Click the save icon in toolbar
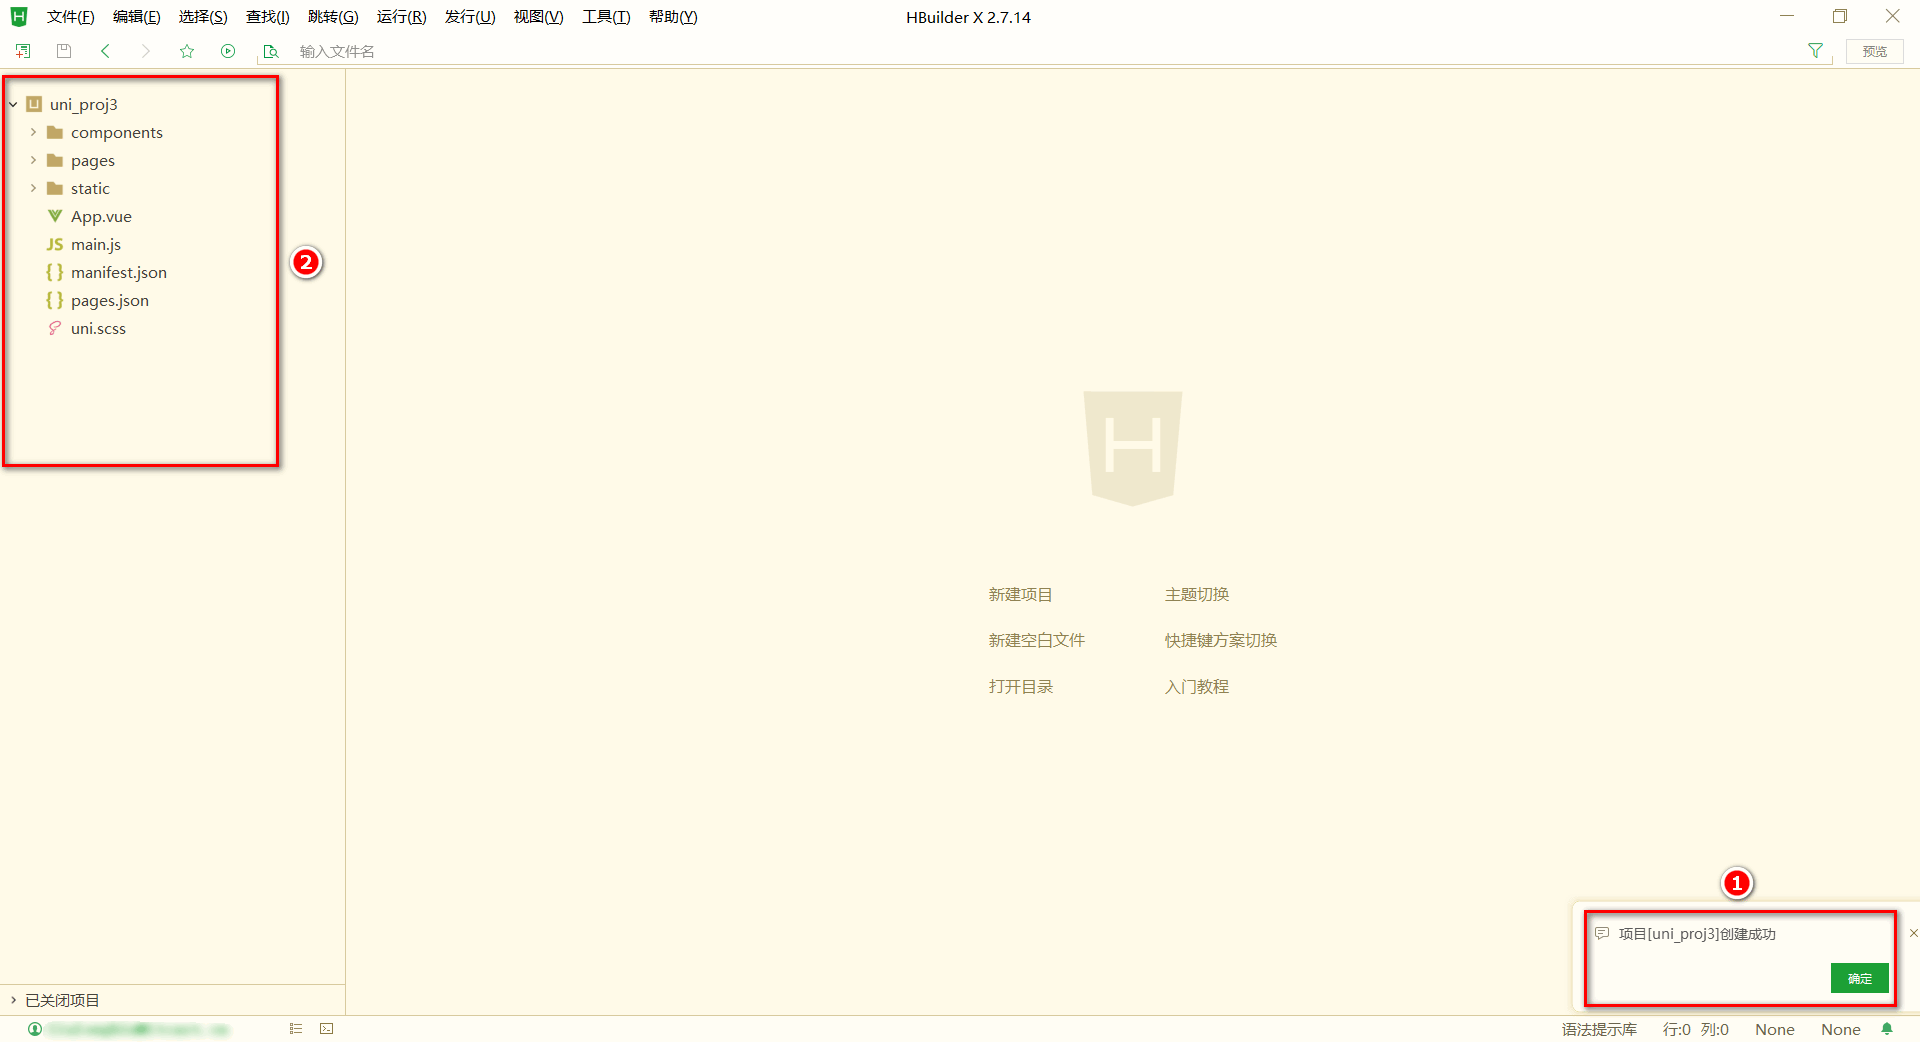 [x=64, y=51]
